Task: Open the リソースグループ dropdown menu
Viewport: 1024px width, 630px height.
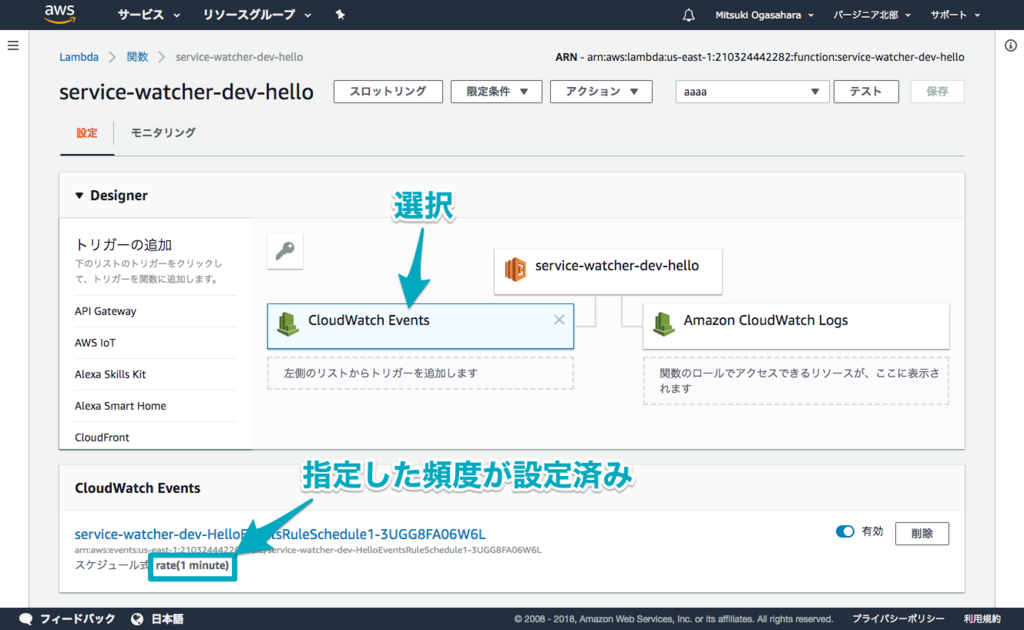Action: coord(257,14)
